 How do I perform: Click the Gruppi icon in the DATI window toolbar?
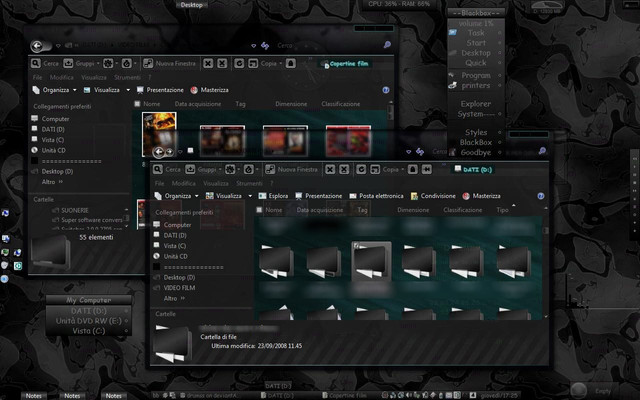(190, 169)
